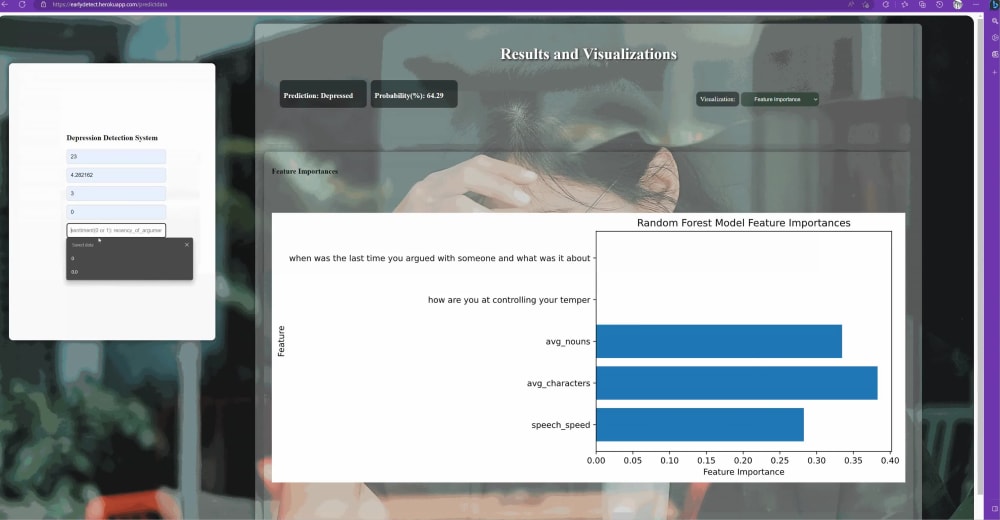Click the page vertical scrollbar
This screenshot has width=1000, height=520.
point(980,255)
